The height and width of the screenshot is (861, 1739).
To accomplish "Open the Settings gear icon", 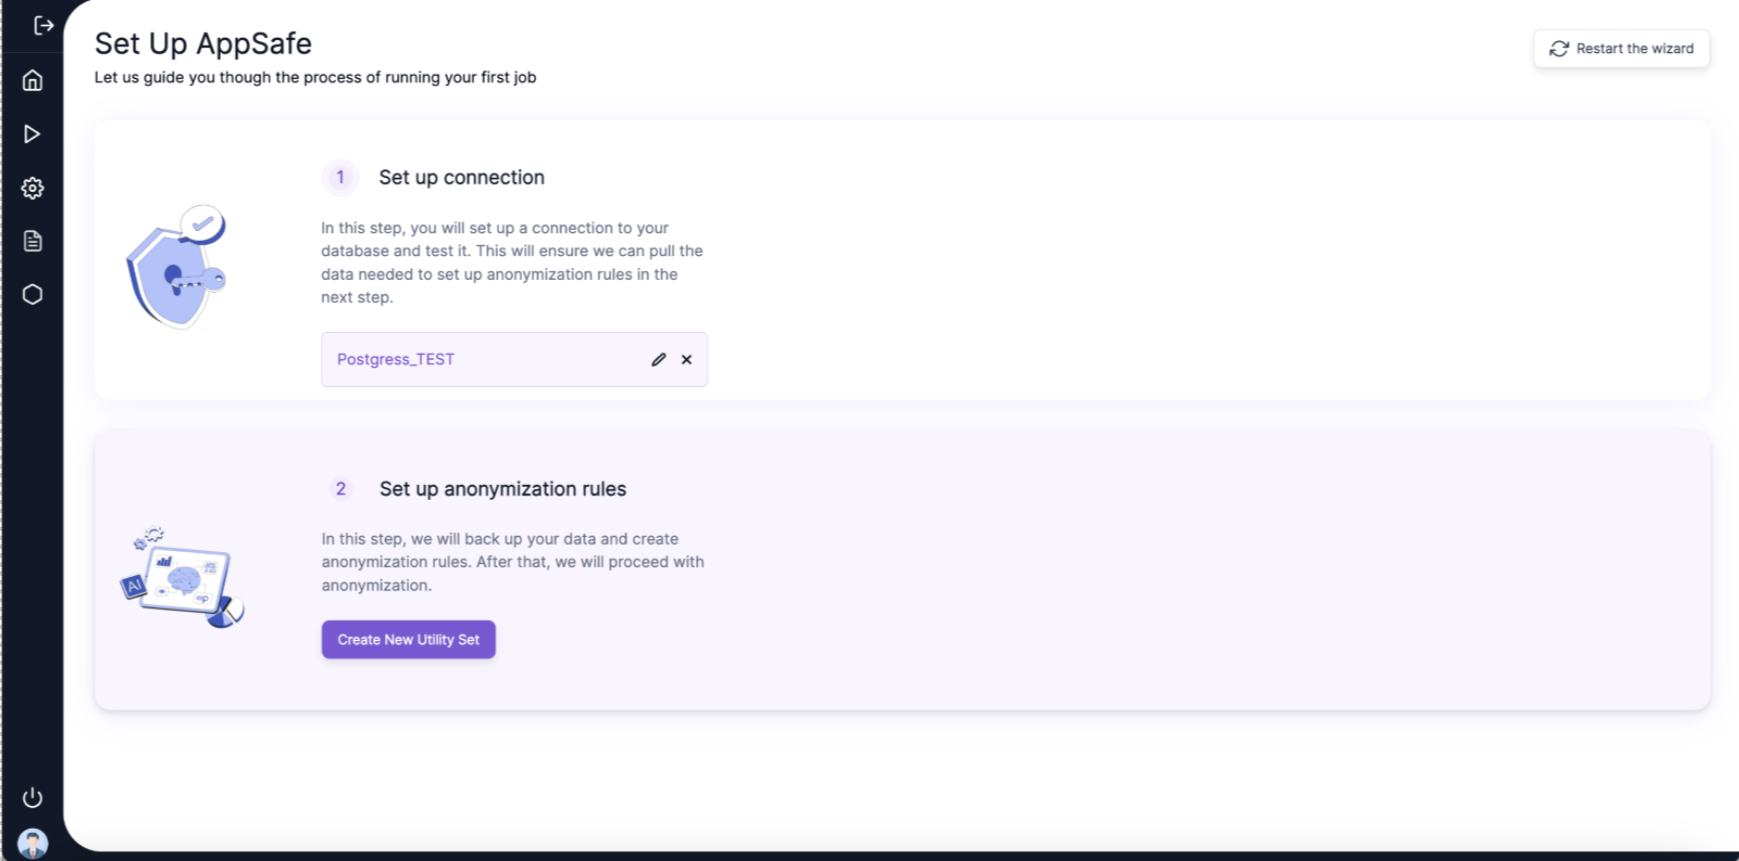I will point(32,188).
